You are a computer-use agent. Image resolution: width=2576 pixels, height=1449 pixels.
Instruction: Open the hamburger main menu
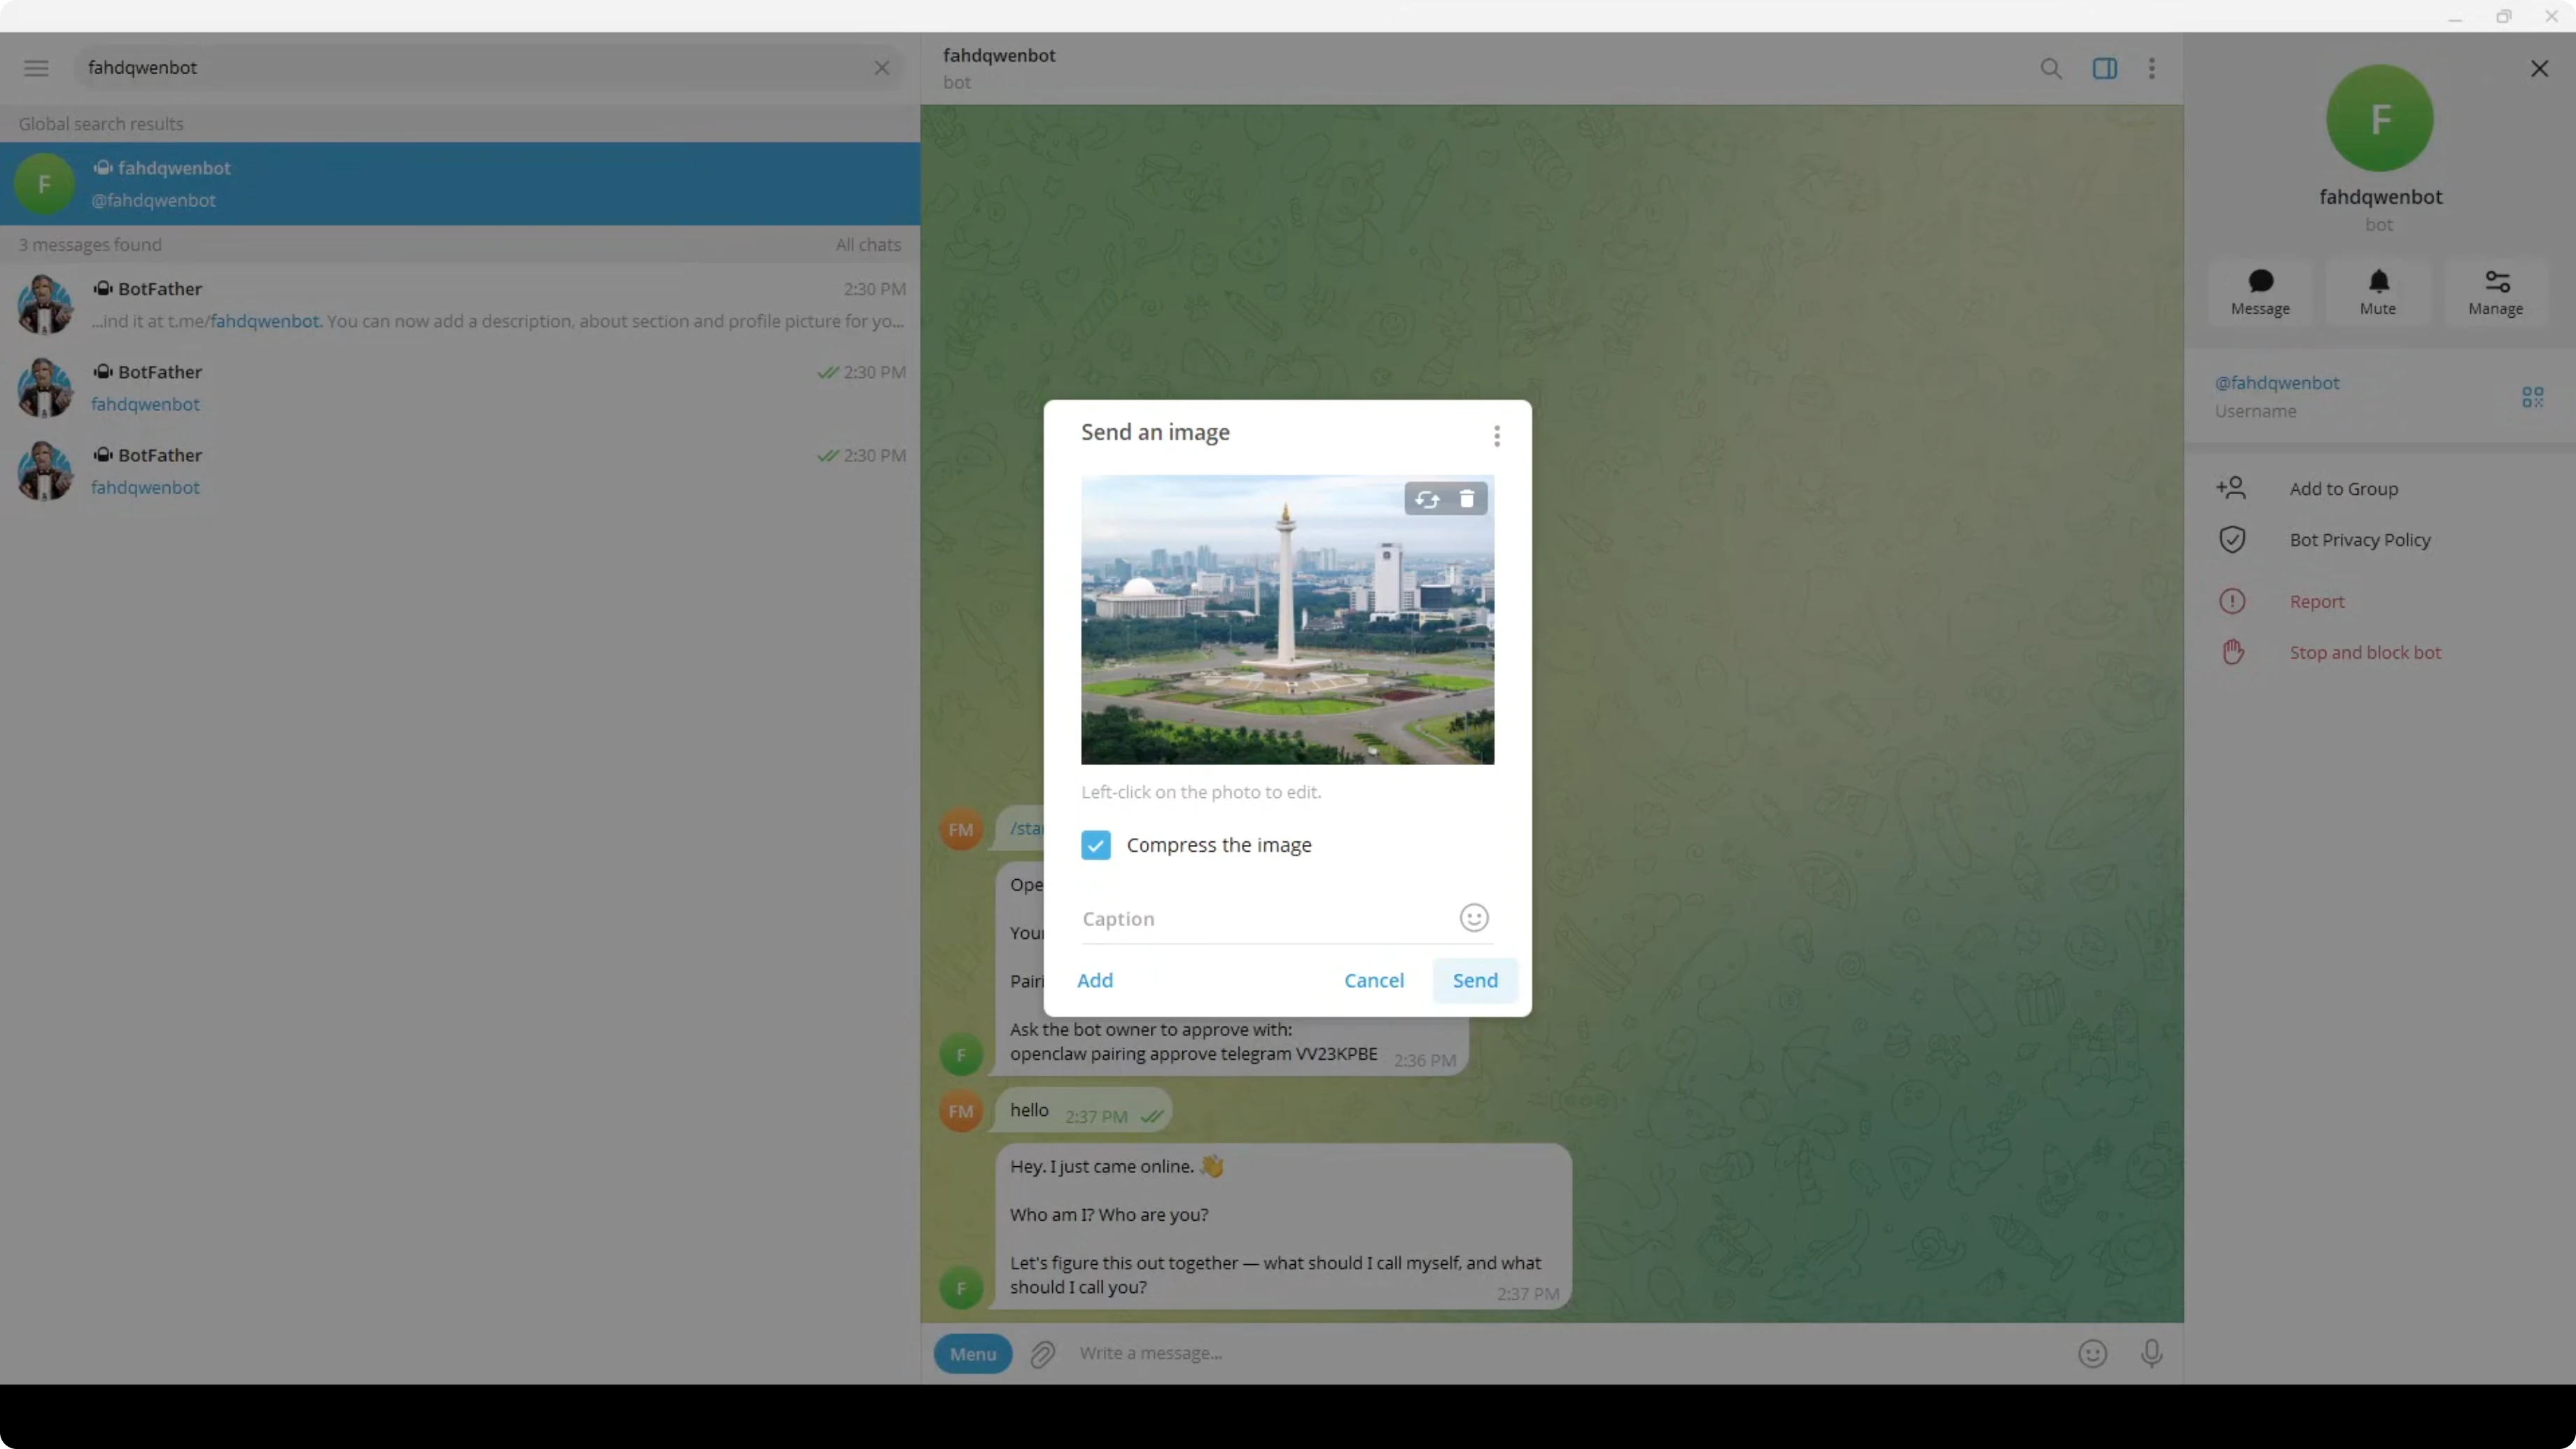pyautogui.click(x=36, y=68)
